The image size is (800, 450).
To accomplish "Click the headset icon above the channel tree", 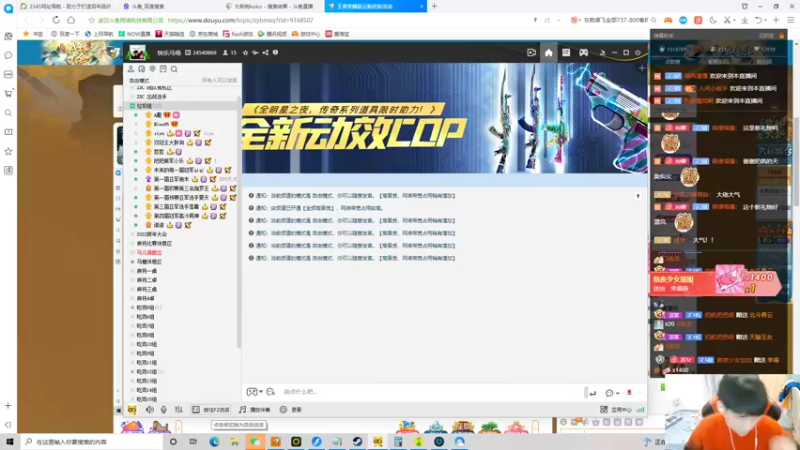I will [141, 69].
